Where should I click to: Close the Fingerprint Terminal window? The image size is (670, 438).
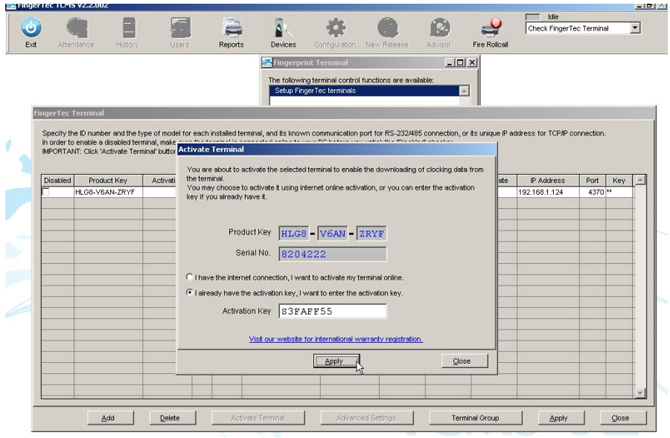pyautogui.click(x=472, y=62)
